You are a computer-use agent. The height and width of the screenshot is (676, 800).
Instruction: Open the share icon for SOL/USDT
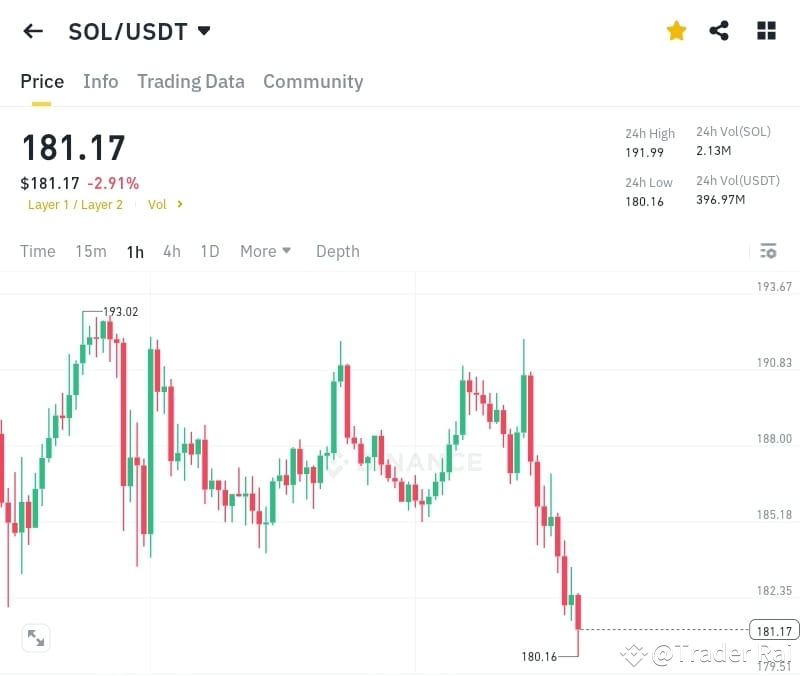click(719, 31)
